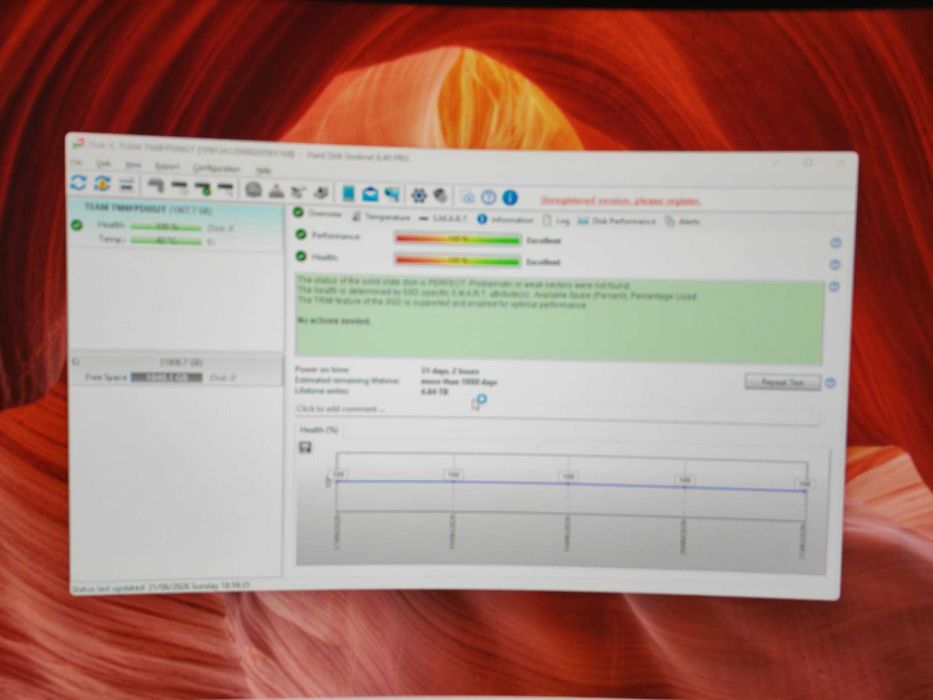933x700 pixels.
Task: Click the grey pyramid-shaped toolbar icon
Action: pyautogui.click(x=275, y=191)
